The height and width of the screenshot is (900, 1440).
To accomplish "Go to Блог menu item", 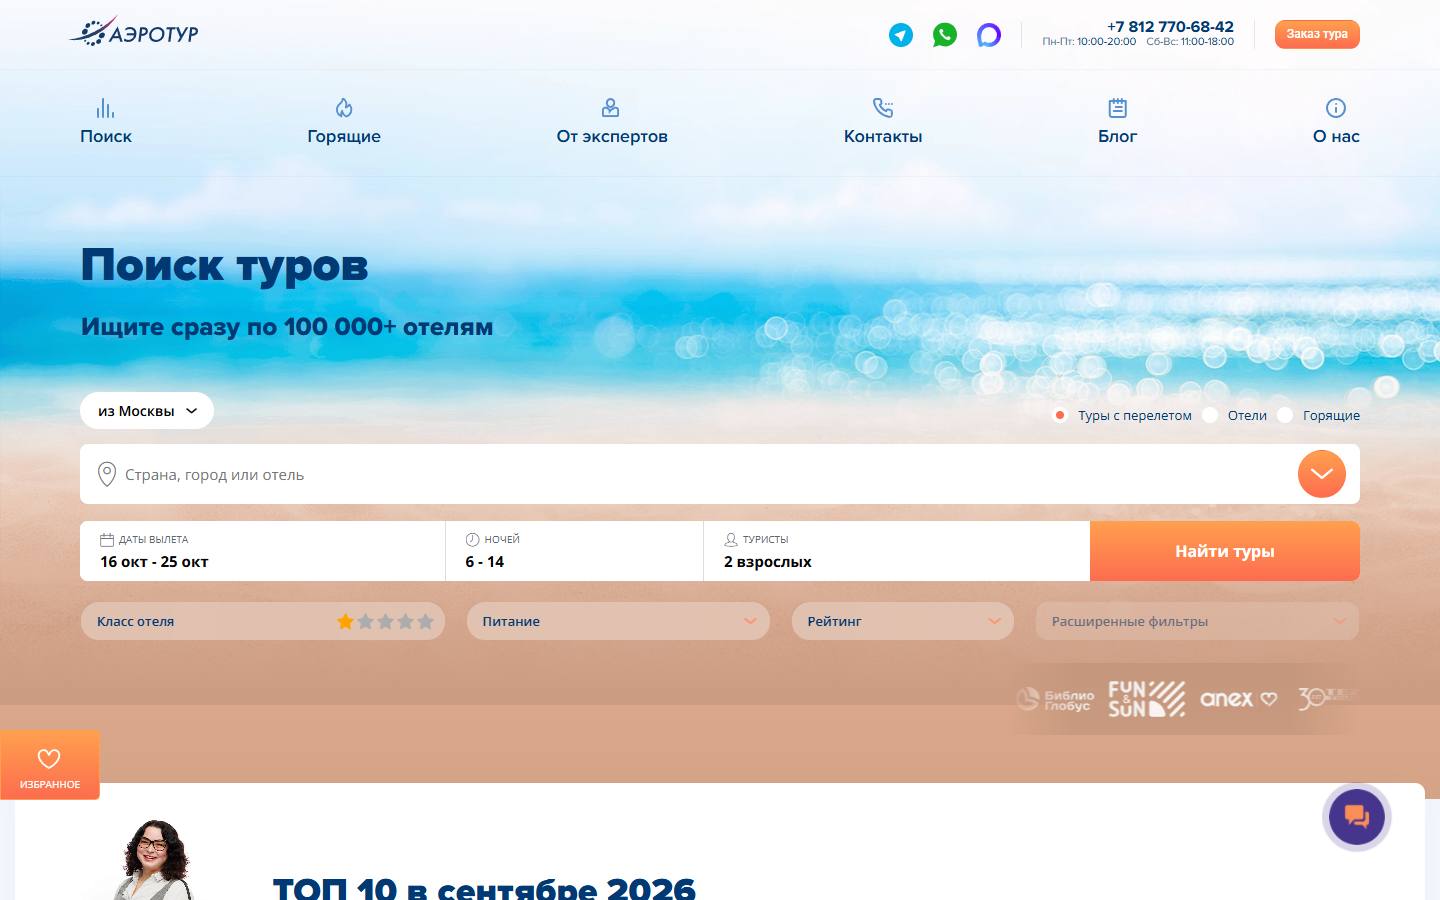I will 1118,136.
